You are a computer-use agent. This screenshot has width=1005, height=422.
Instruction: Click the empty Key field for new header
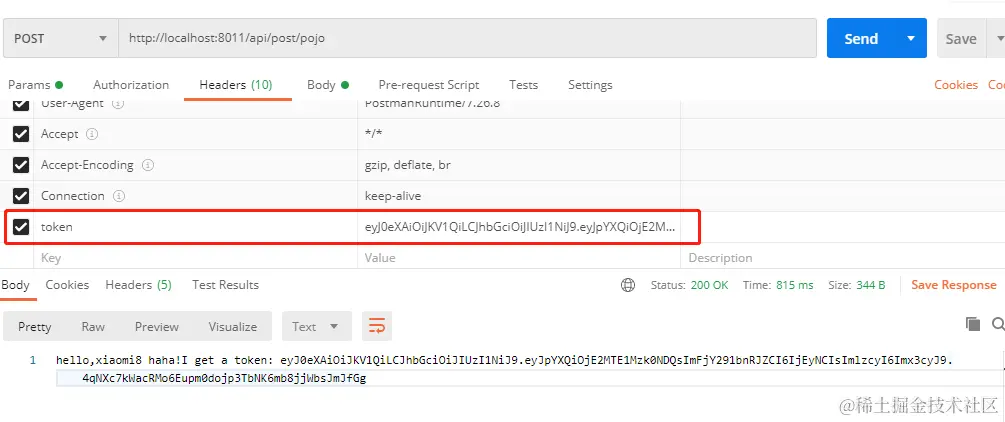tap(195, 258)
